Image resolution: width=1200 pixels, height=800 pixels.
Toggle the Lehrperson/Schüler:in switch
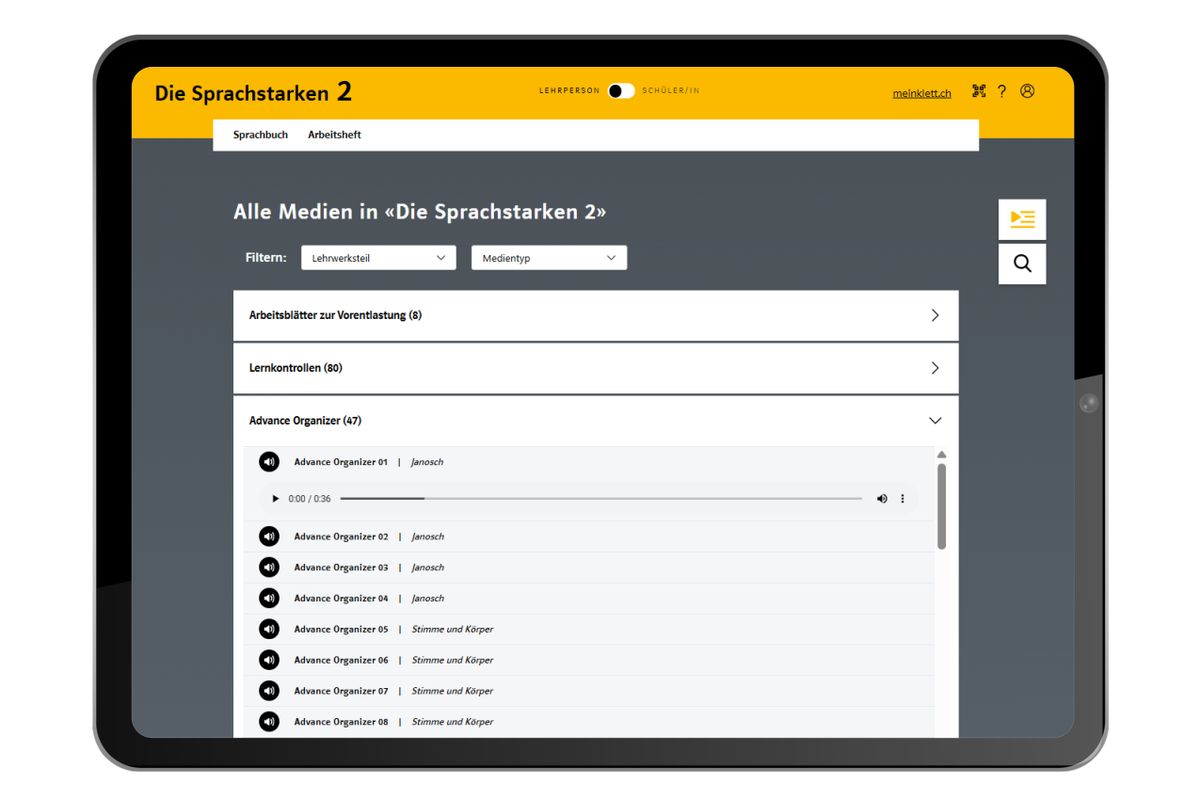621,91
